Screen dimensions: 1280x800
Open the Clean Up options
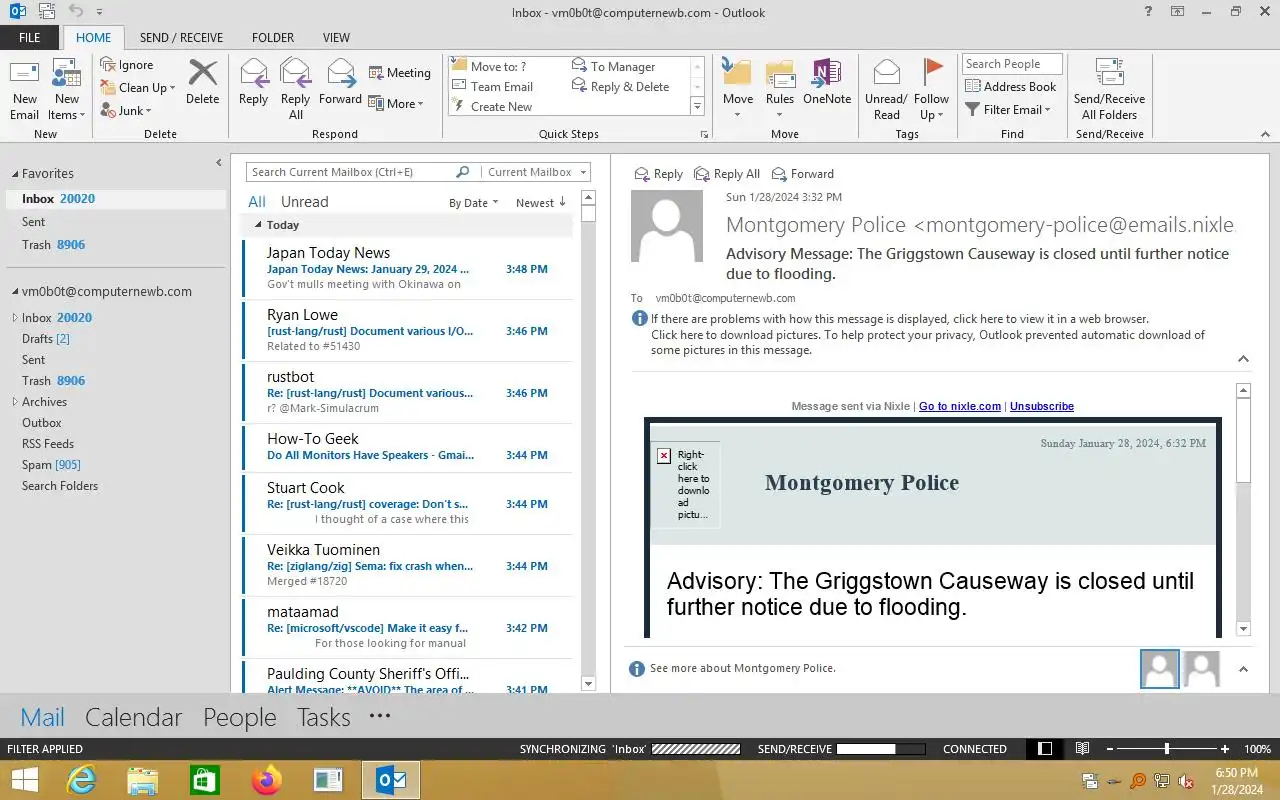coord(138,88)
